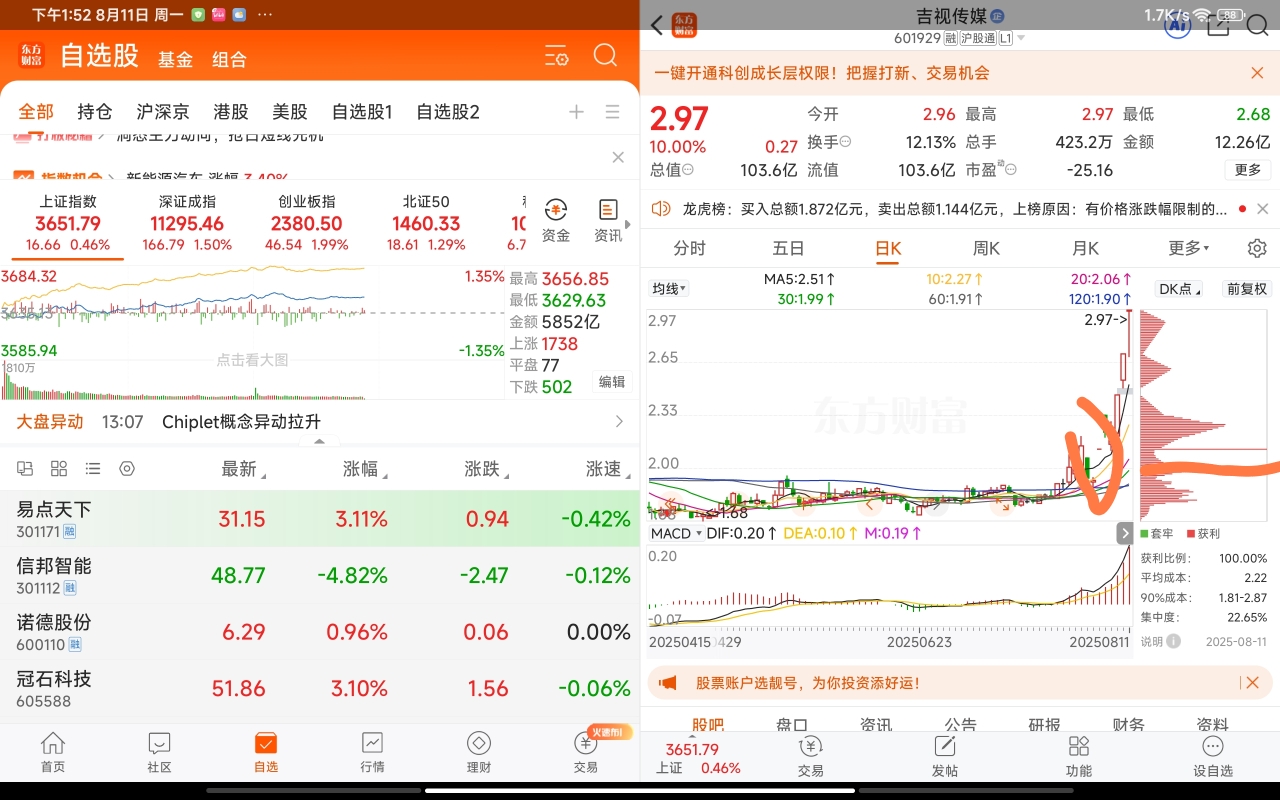Close the news ticker banner

[618, 158]
